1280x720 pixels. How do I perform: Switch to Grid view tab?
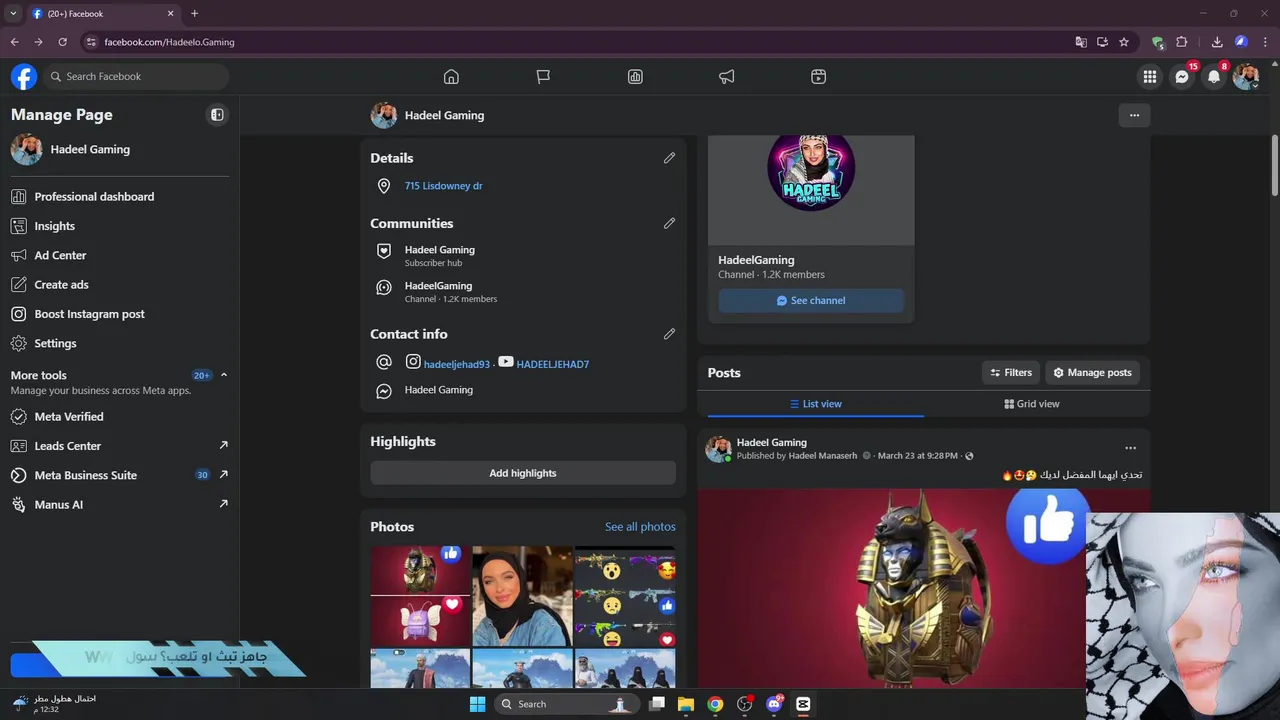tap(1032, 404)
